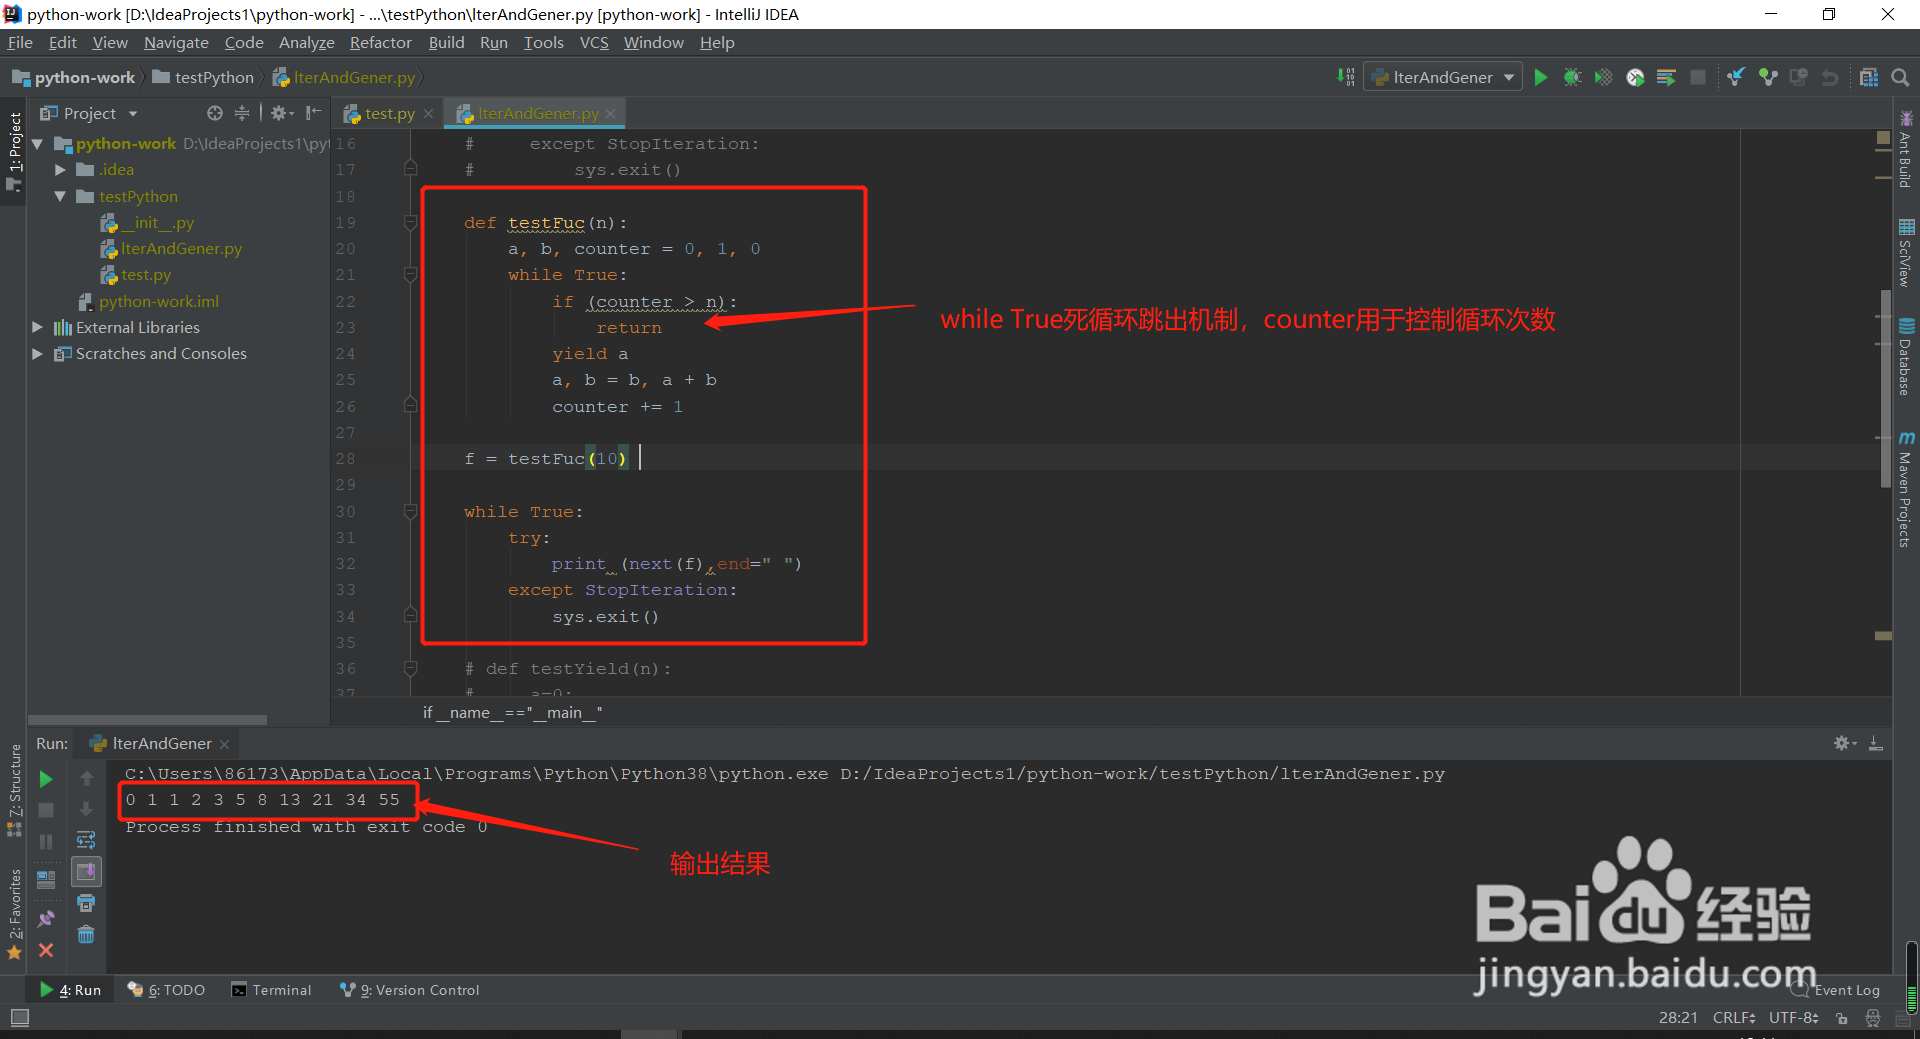1920x1039 pixels.
Task: Clear all console output with trash icon
Action: pyautogui.click(x=86, y=935)
